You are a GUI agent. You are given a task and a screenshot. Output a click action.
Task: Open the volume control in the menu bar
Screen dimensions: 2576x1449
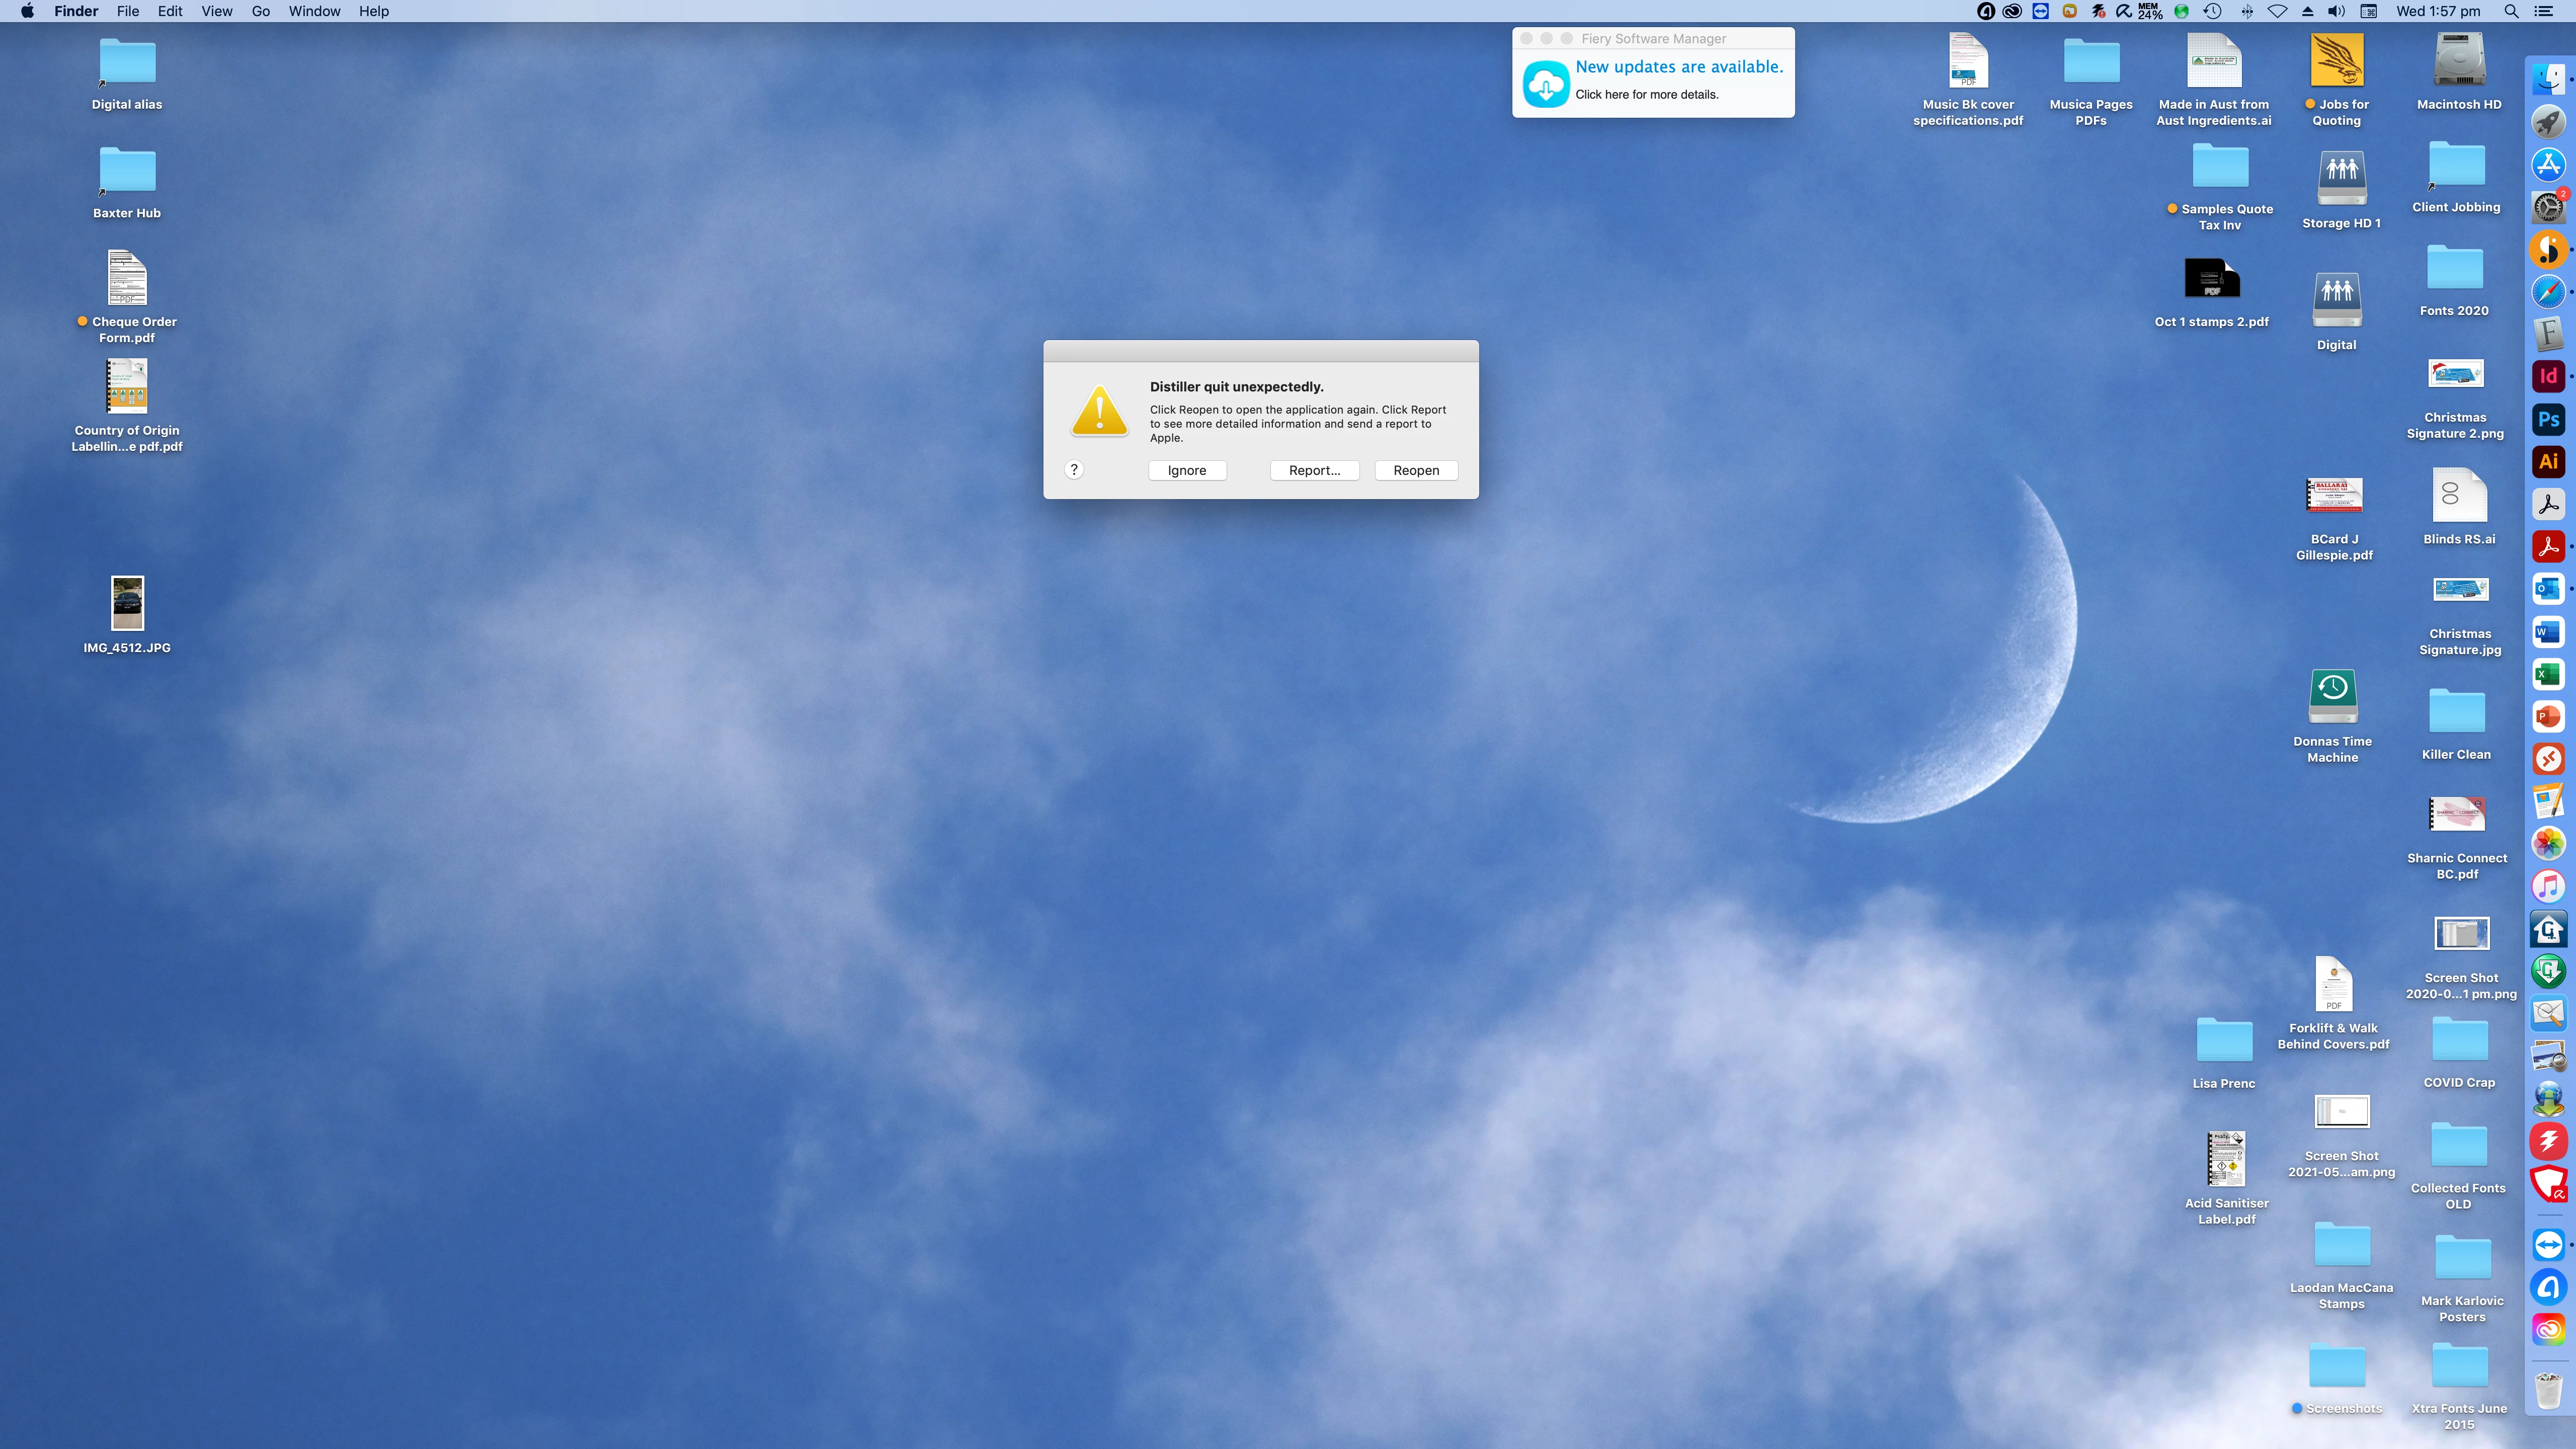coord(2336,11)
